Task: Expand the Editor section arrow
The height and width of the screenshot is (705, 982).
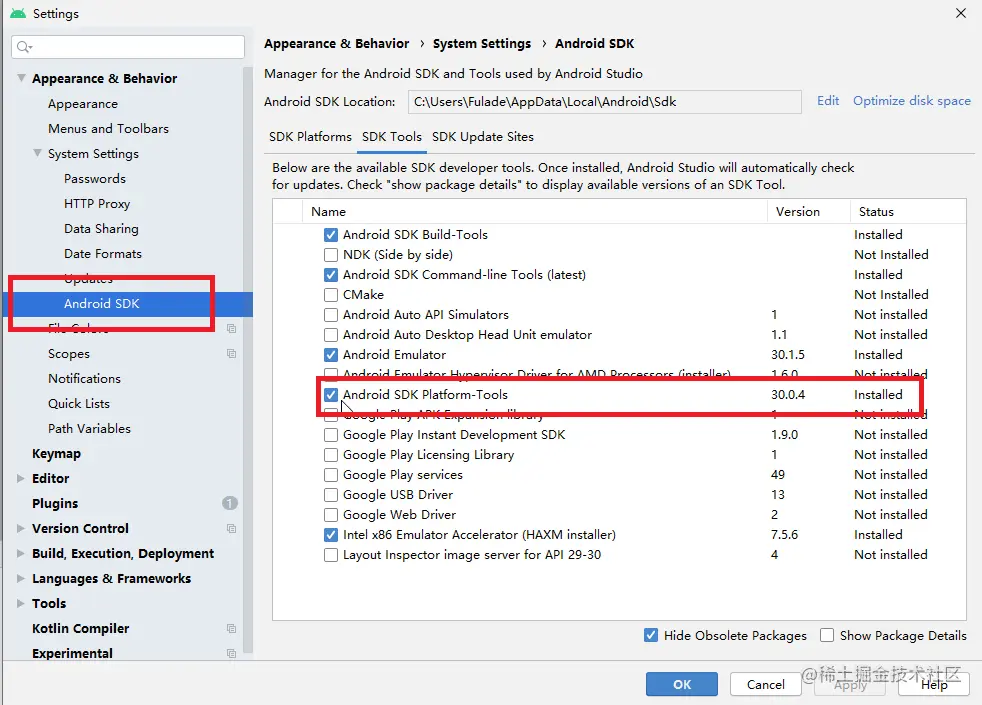Action: 21,478
